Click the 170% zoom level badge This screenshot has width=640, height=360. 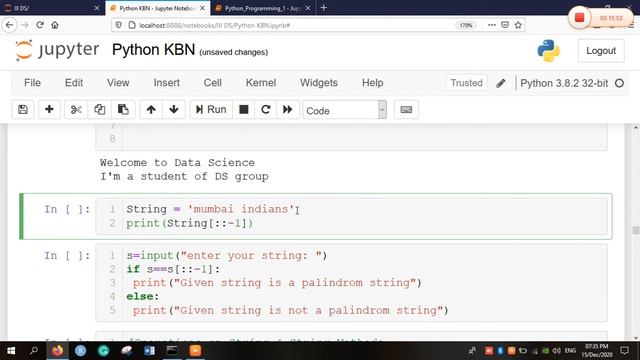pyautogui.click(x=466, y=25)
